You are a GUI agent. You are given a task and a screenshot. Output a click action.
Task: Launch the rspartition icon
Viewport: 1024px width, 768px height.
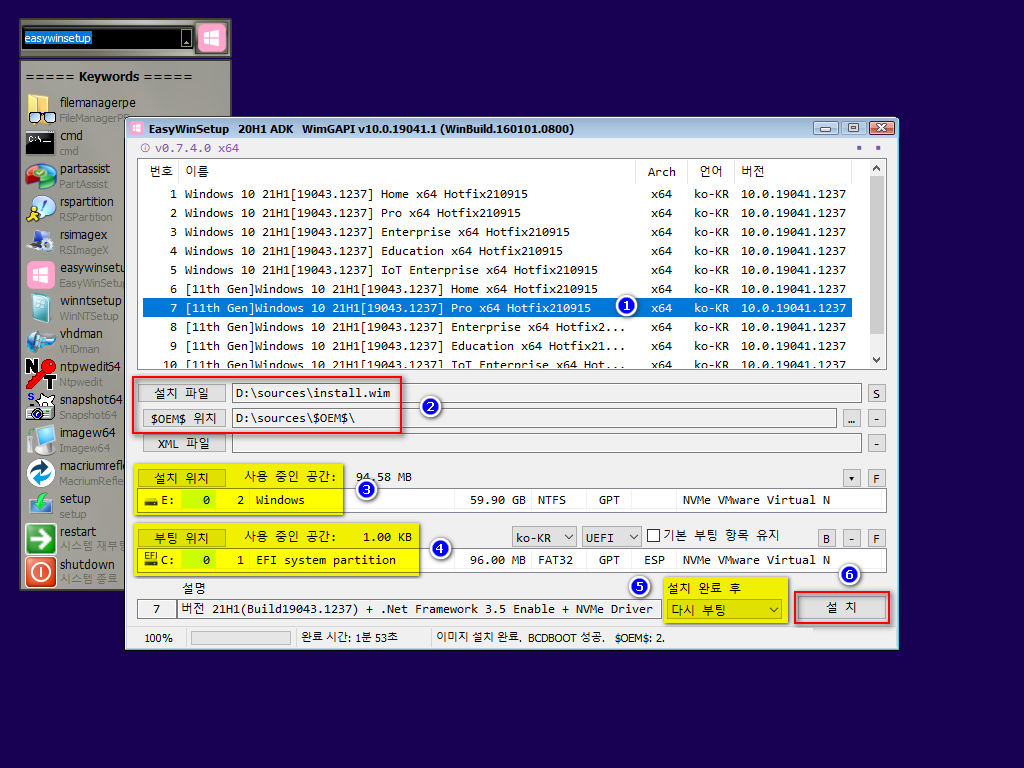40,208
